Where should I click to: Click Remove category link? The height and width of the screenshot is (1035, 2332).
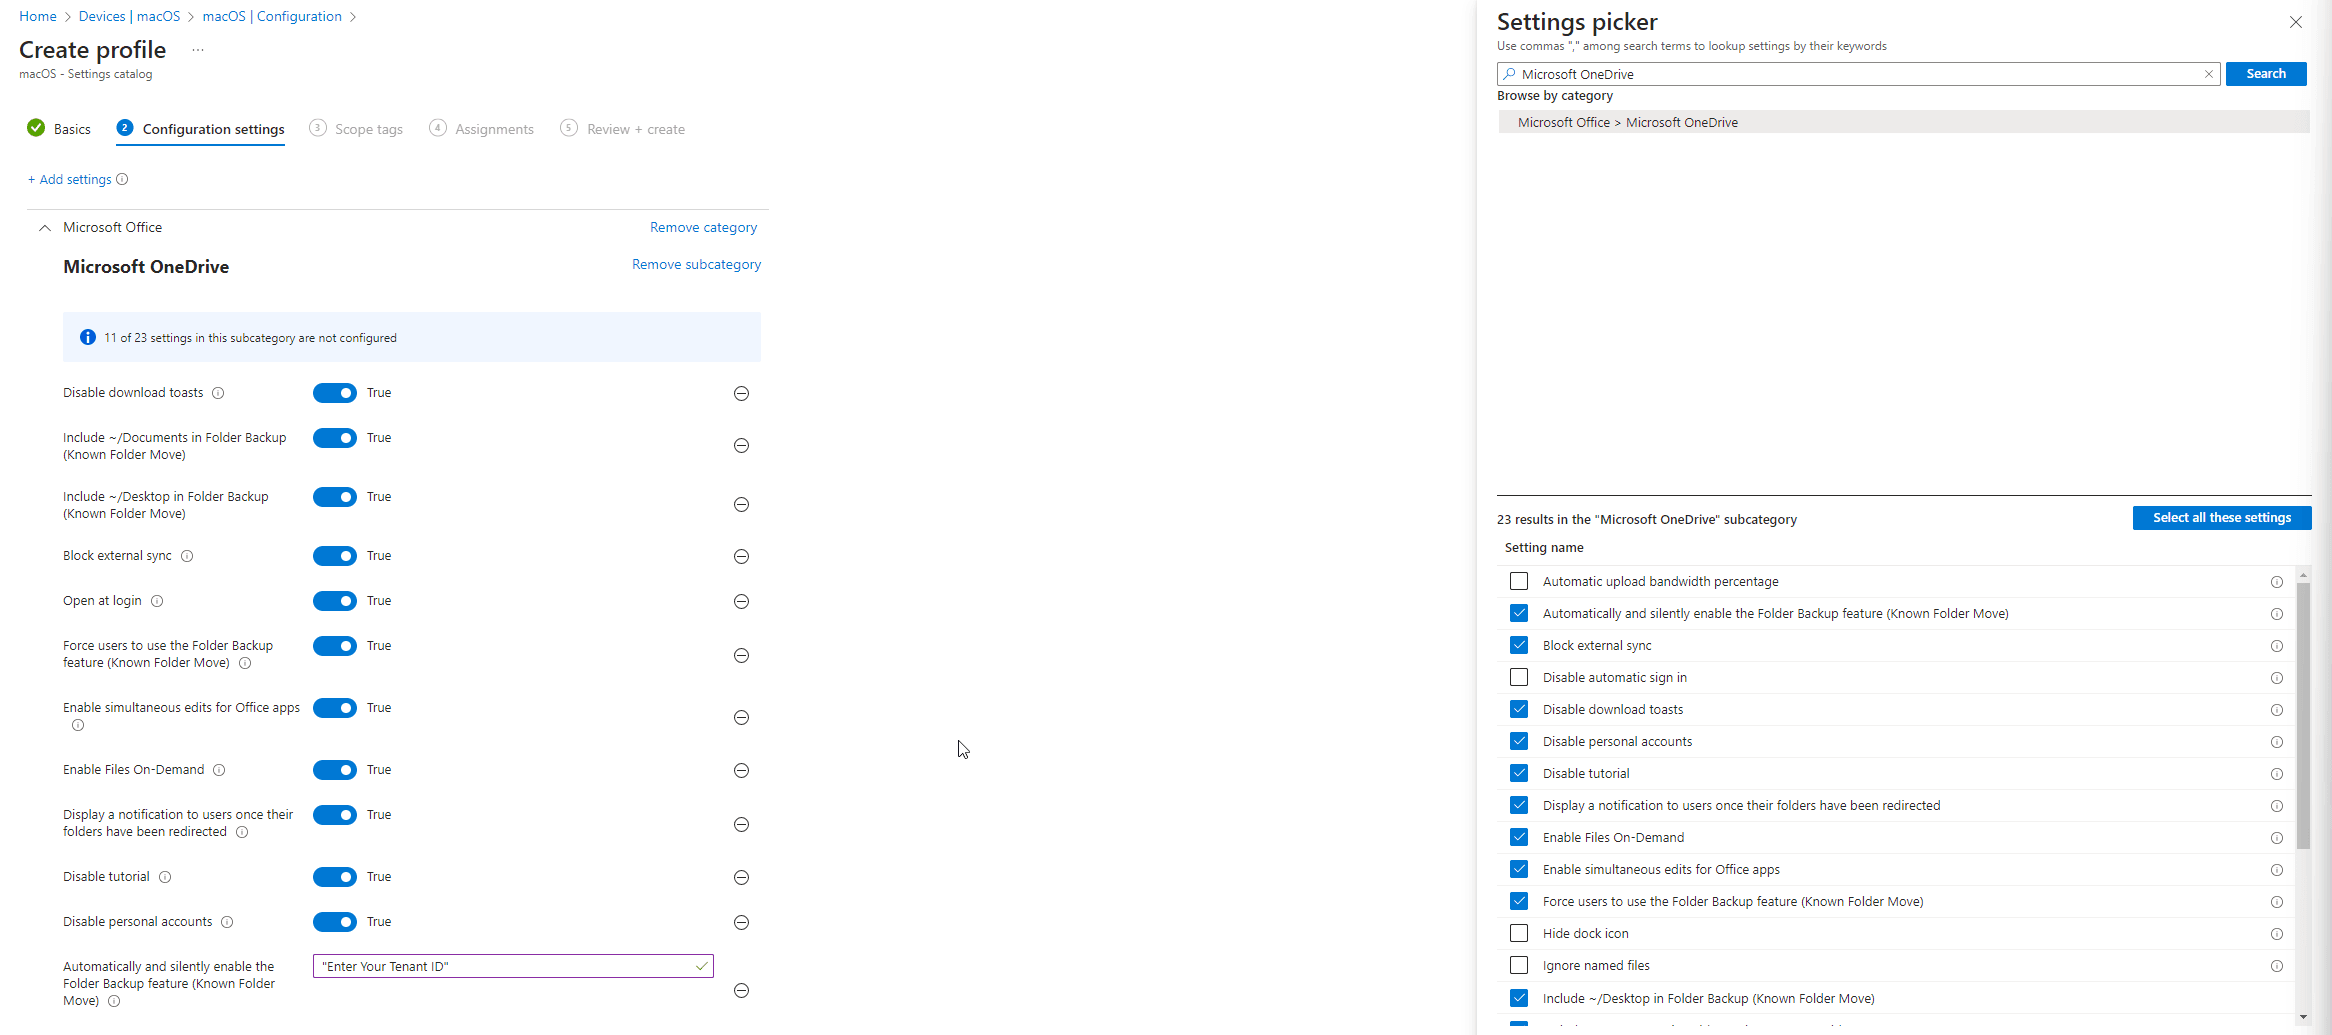[704, 228]
